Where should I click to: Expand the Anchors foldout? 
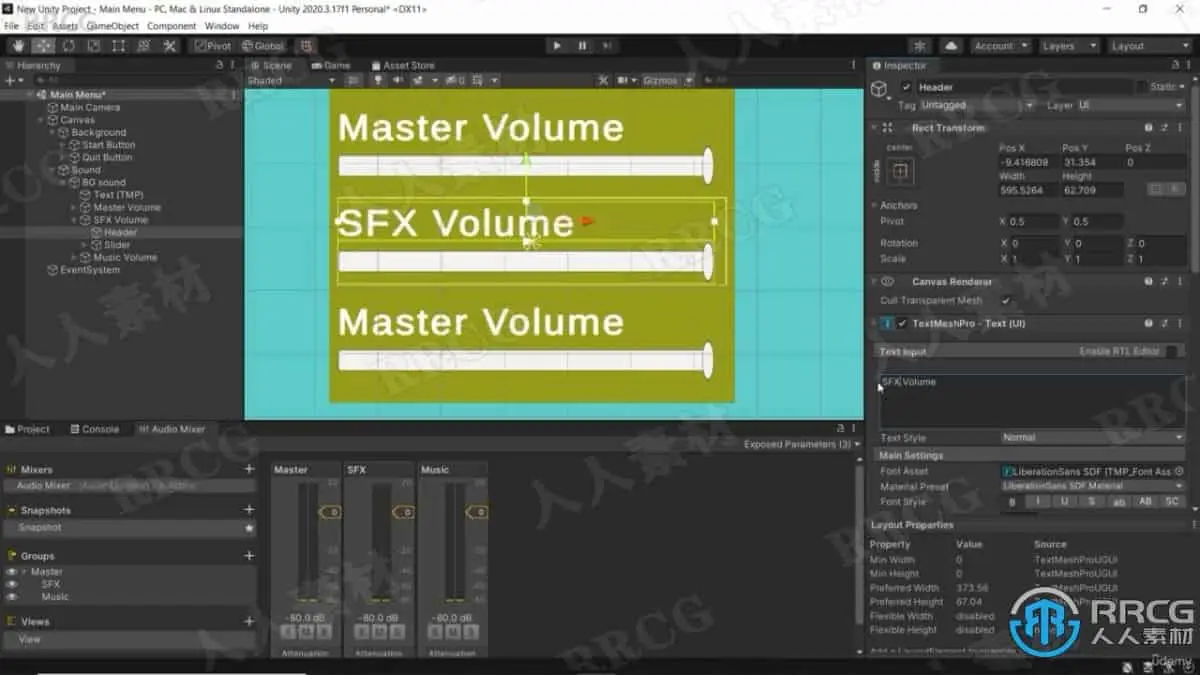873,205
